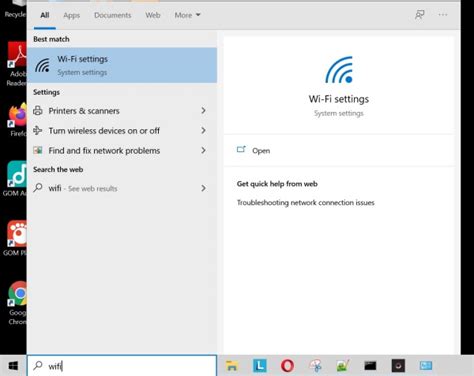
Task: Launch Opera from the taskbar
Action: pyautogui.click(x=287, y=366)
